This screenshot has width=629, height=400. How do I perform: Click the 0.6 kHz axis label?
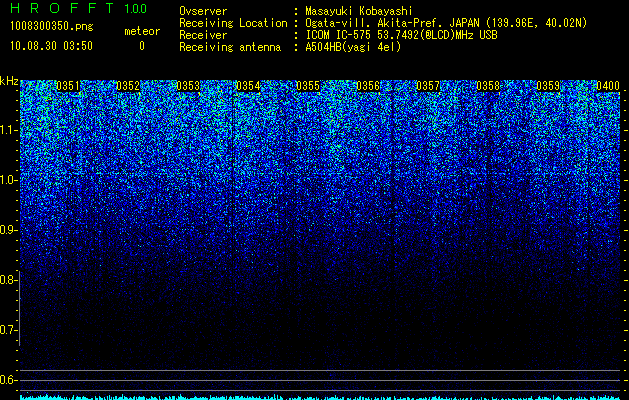tap(7, 380)
